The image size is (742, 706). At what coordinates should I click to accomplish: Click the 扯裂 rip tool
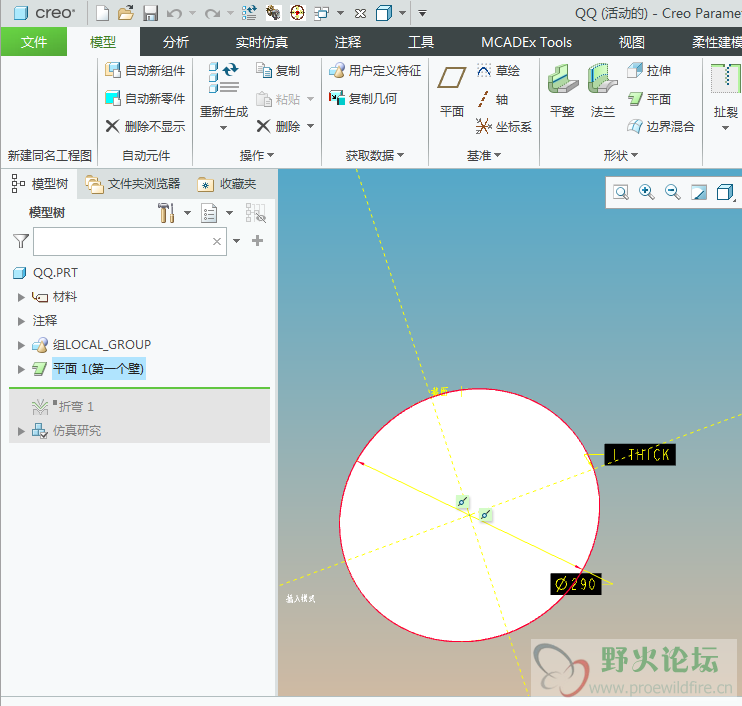(x=725, y=97)
